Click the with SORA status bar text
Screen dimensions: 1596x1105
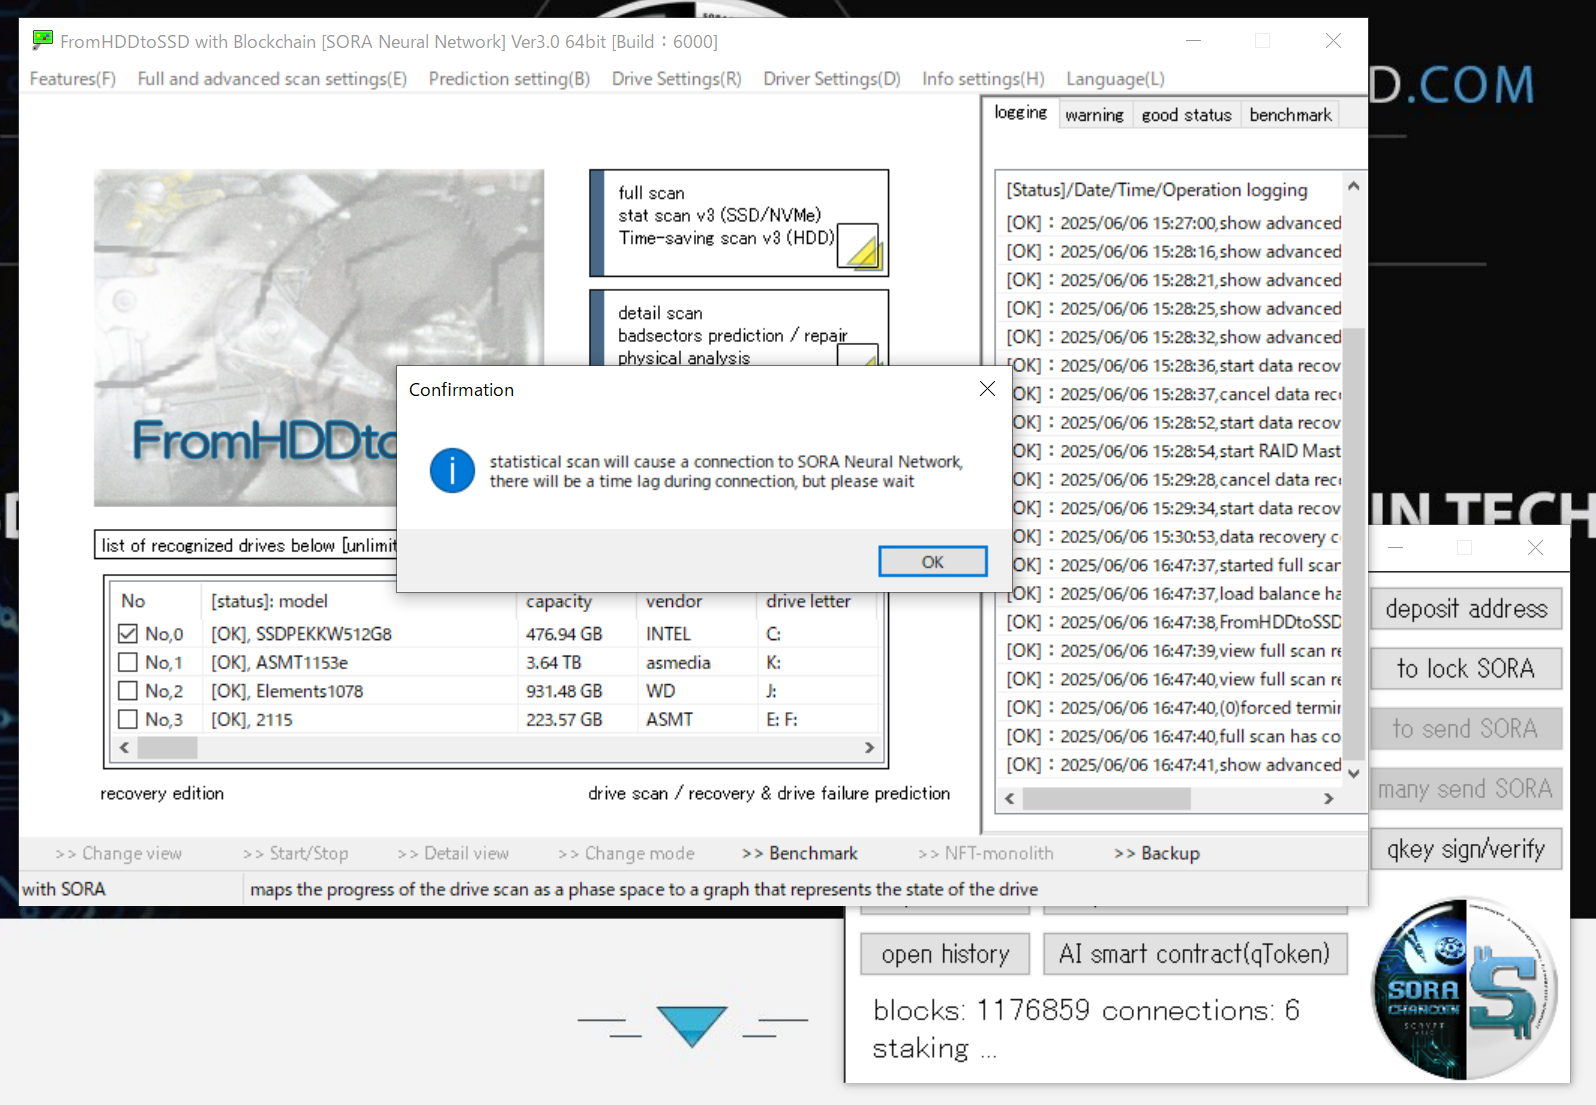pos(64,889)
